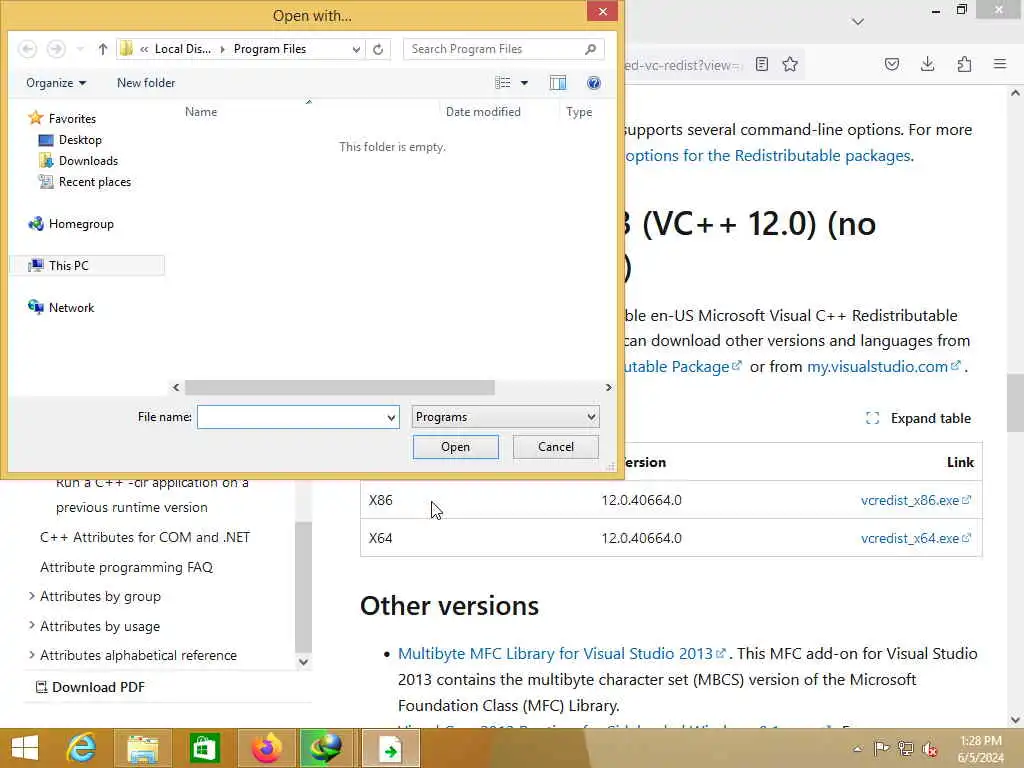Expand the address bar path dropdown
The image size is (1024, 768).
click(x=356, y=49)
